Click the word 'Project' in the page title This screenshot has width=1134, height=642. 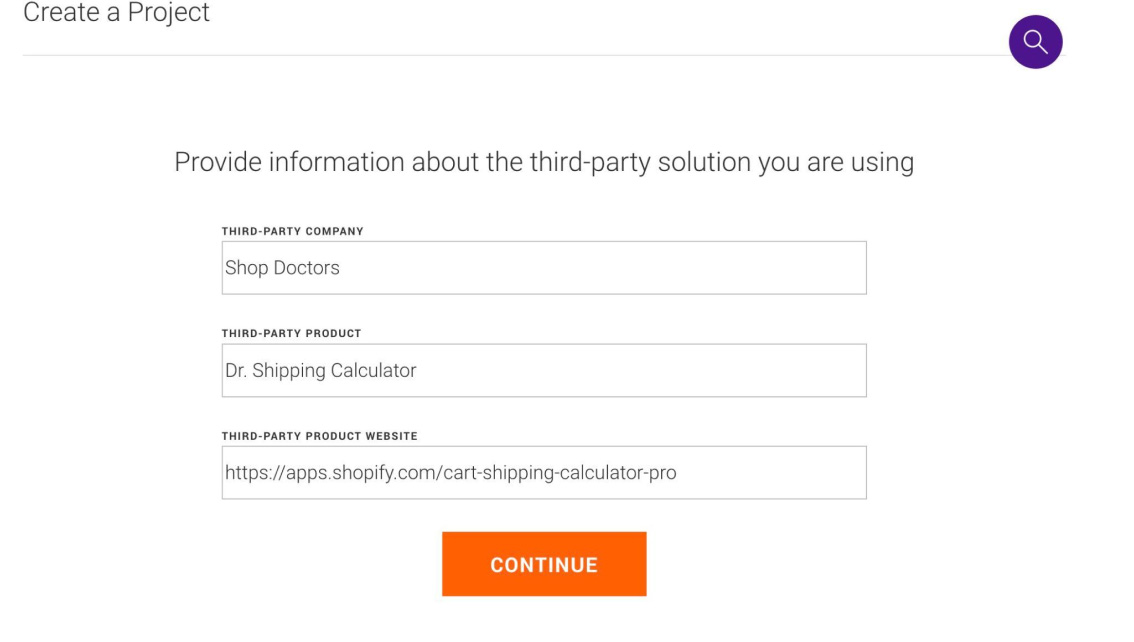(x=169, y=12)
